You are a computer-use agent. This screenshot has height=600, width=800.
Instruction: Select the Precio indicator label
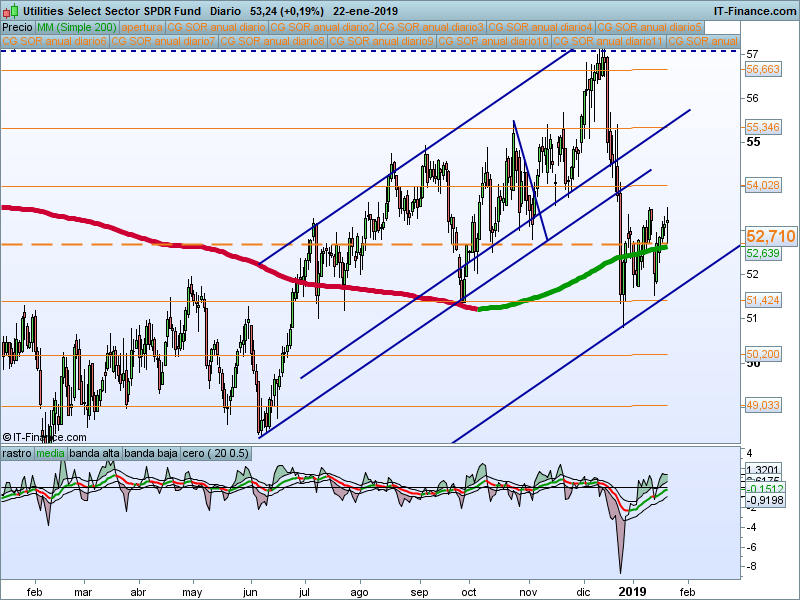[19, 27]
